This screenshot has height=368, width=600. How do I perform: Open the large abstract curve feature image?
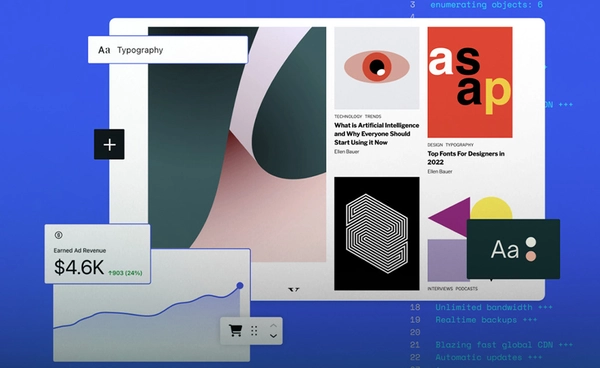pyautogui.click(x=237, y=144)
